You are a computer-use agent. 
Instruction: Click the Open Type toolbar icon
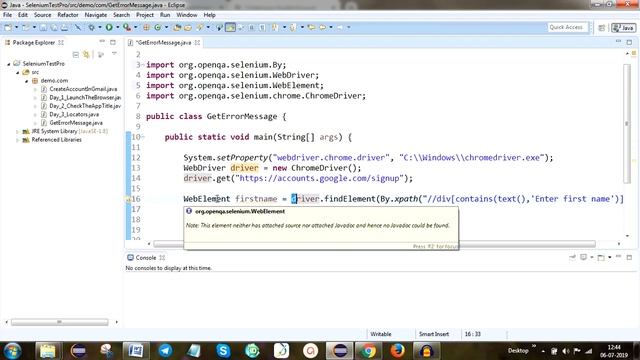pos(177,27)
